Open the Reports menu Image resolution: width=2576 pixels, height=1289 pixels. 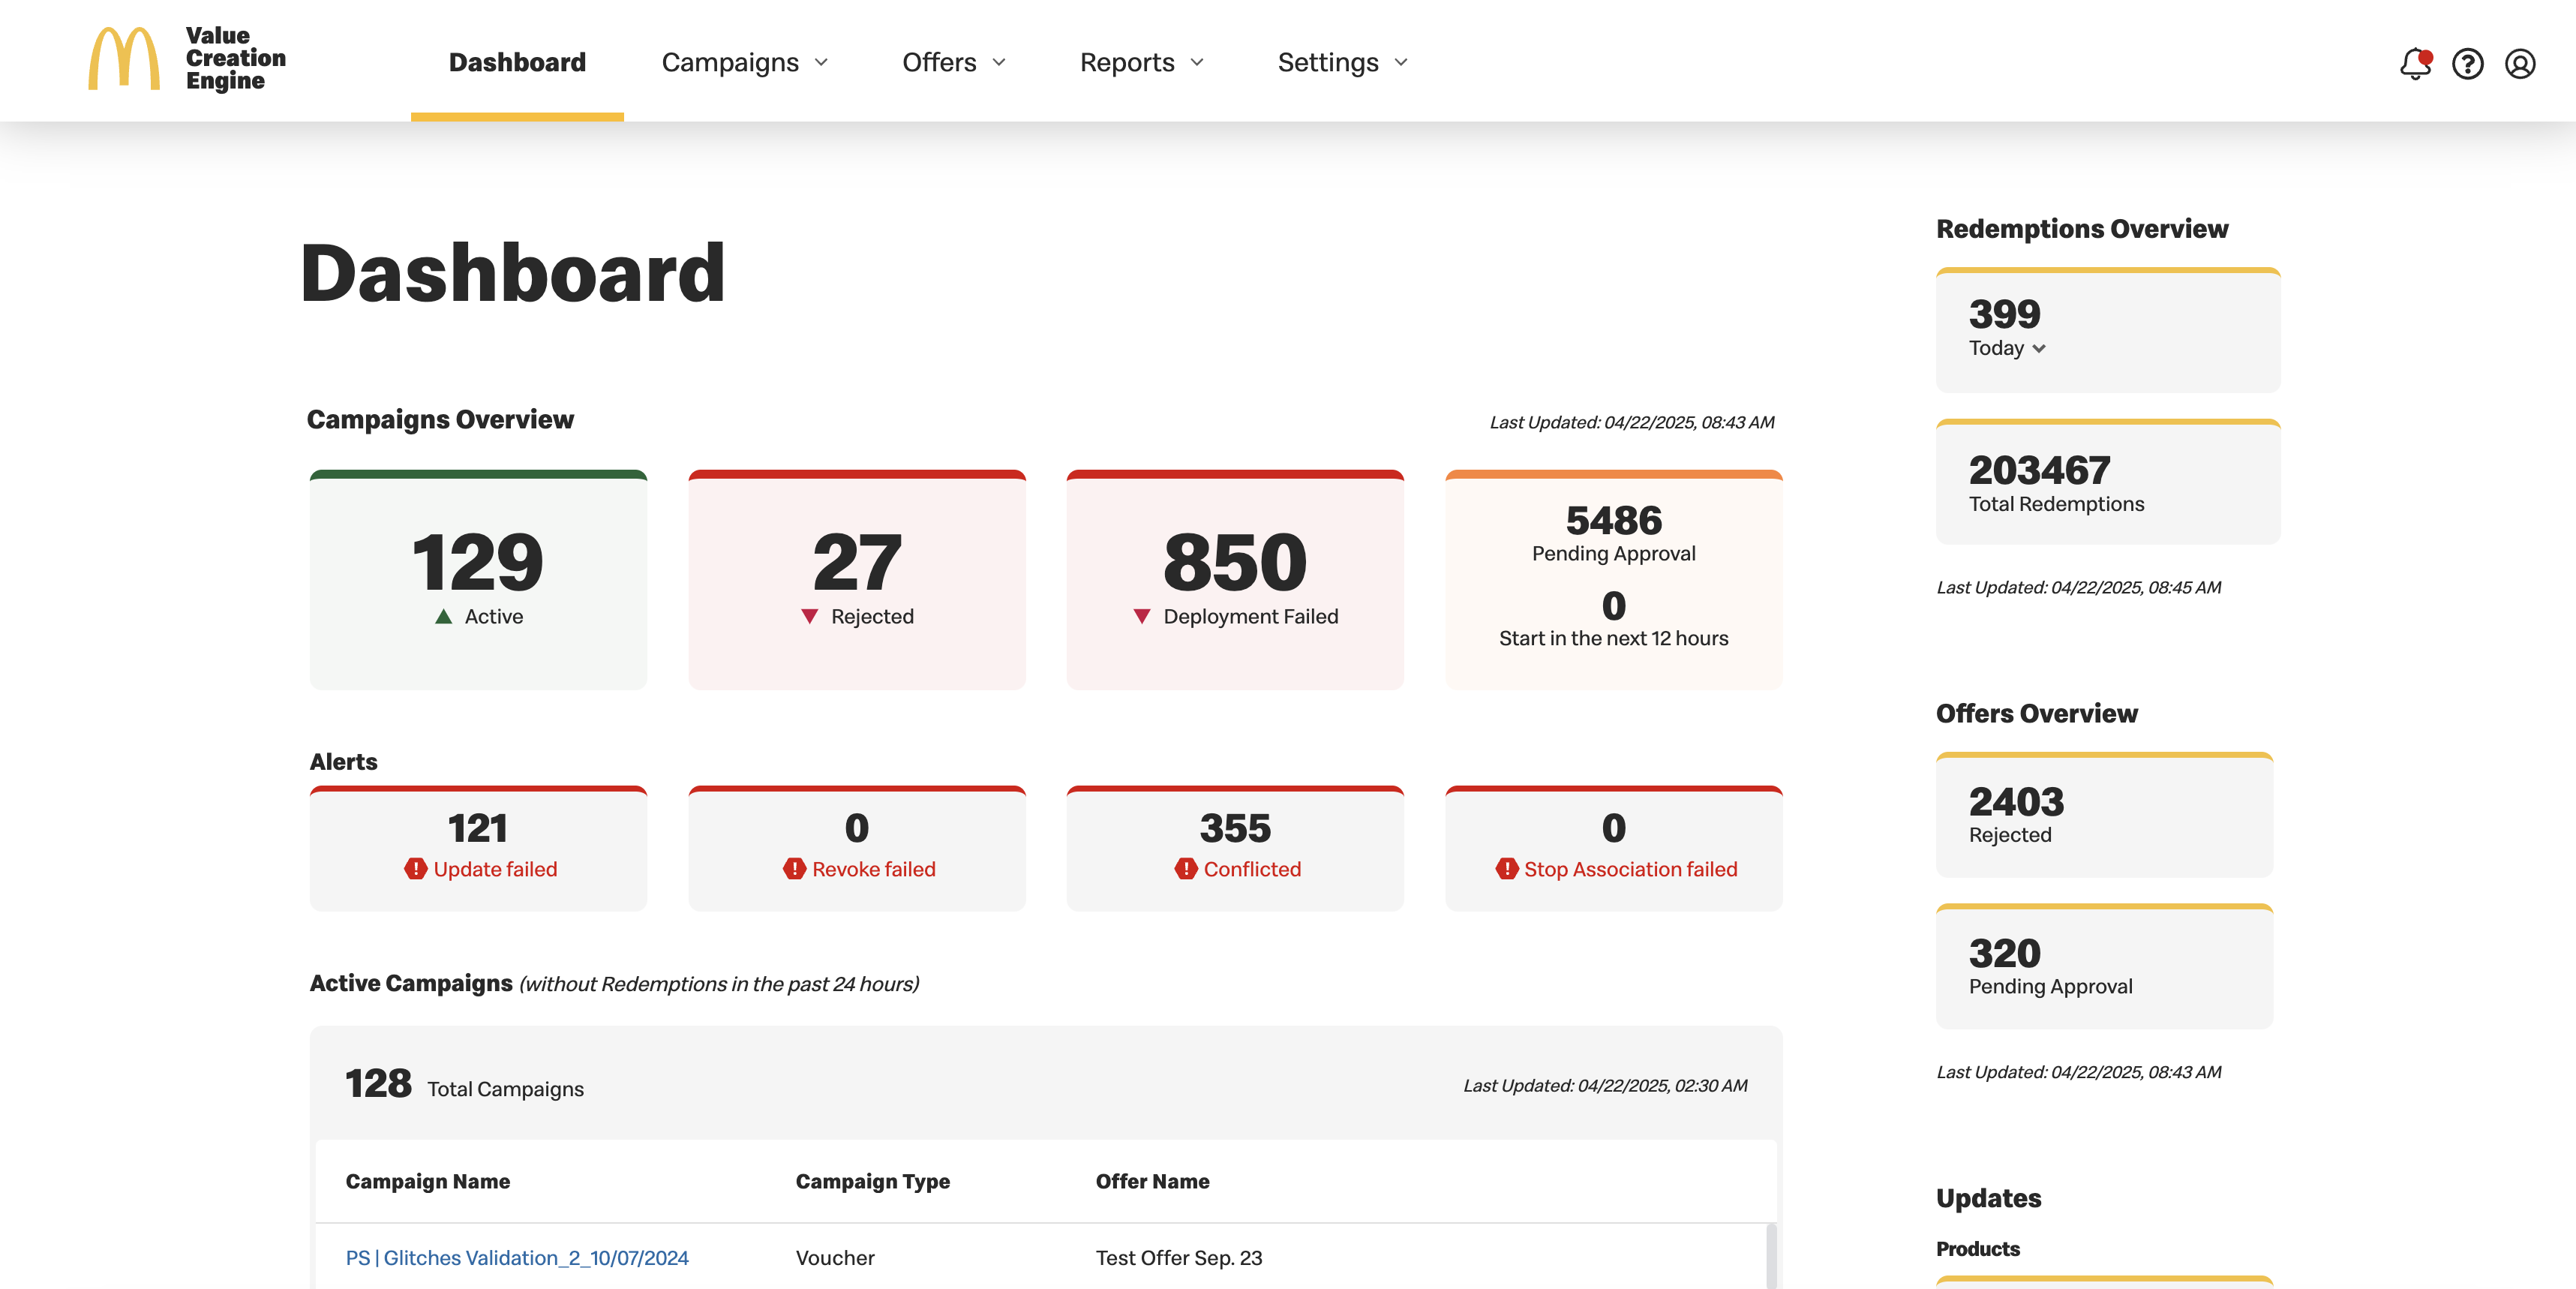pyautogui.click(x=1142, y=62)
